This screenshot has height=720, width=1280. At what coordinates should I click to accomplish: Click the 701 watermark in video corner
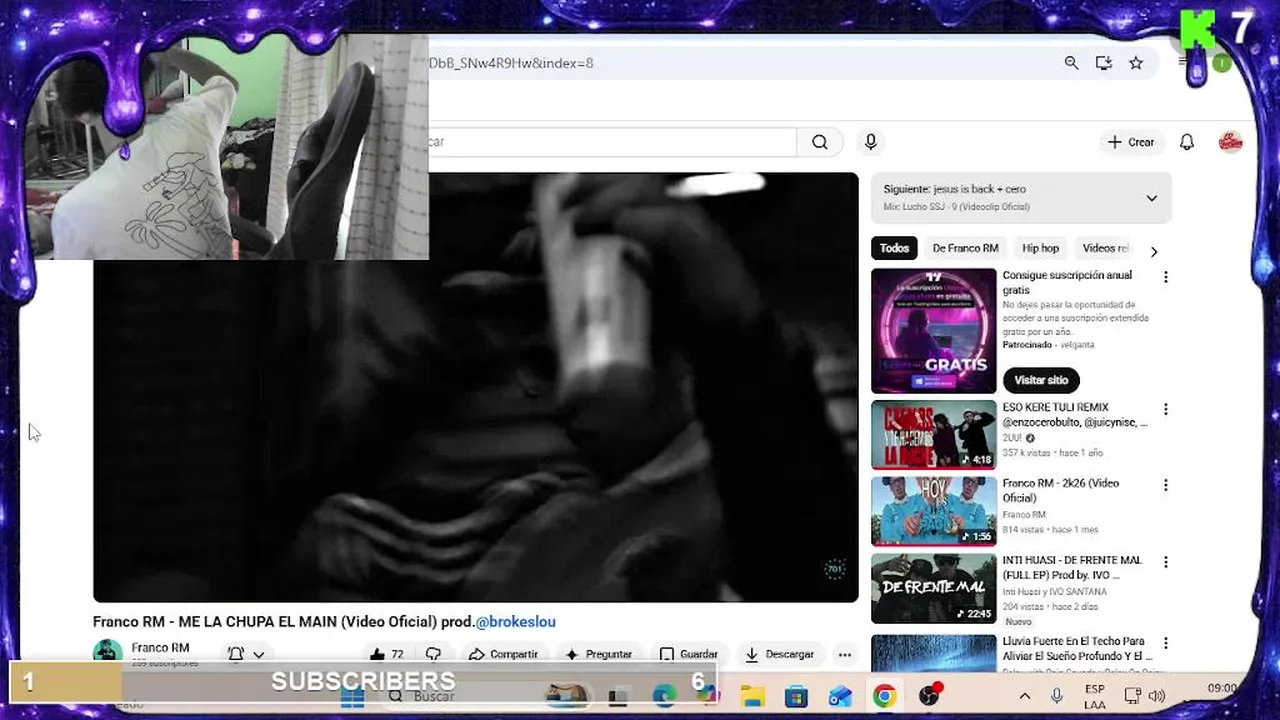[x=835, y=570]
